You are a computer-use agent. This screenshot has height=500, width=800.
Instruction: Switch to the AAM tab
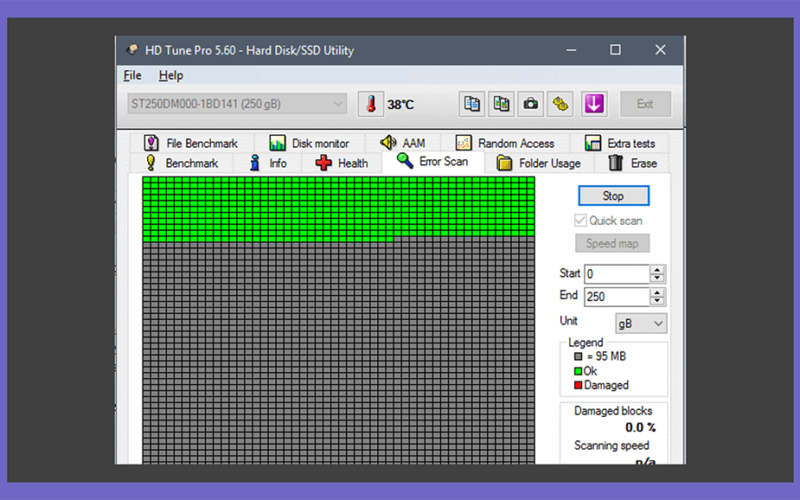coord(403,143)
